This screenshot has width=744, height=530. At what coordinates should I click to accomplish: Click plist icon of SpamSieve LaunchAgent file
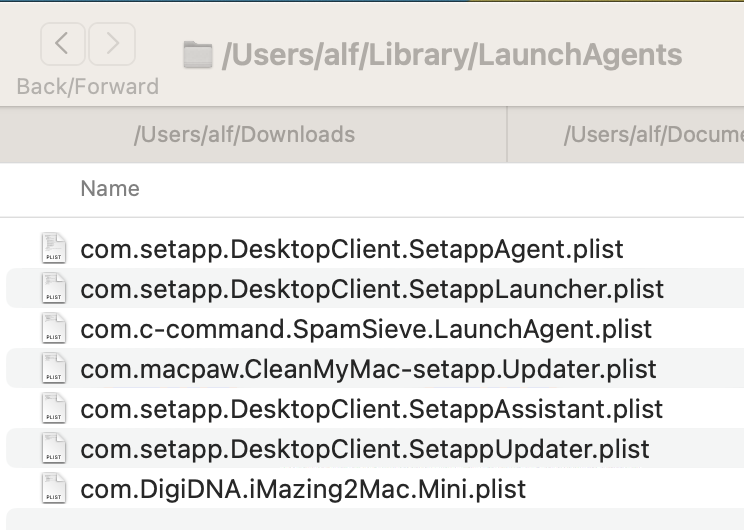[x=54, y=328]
